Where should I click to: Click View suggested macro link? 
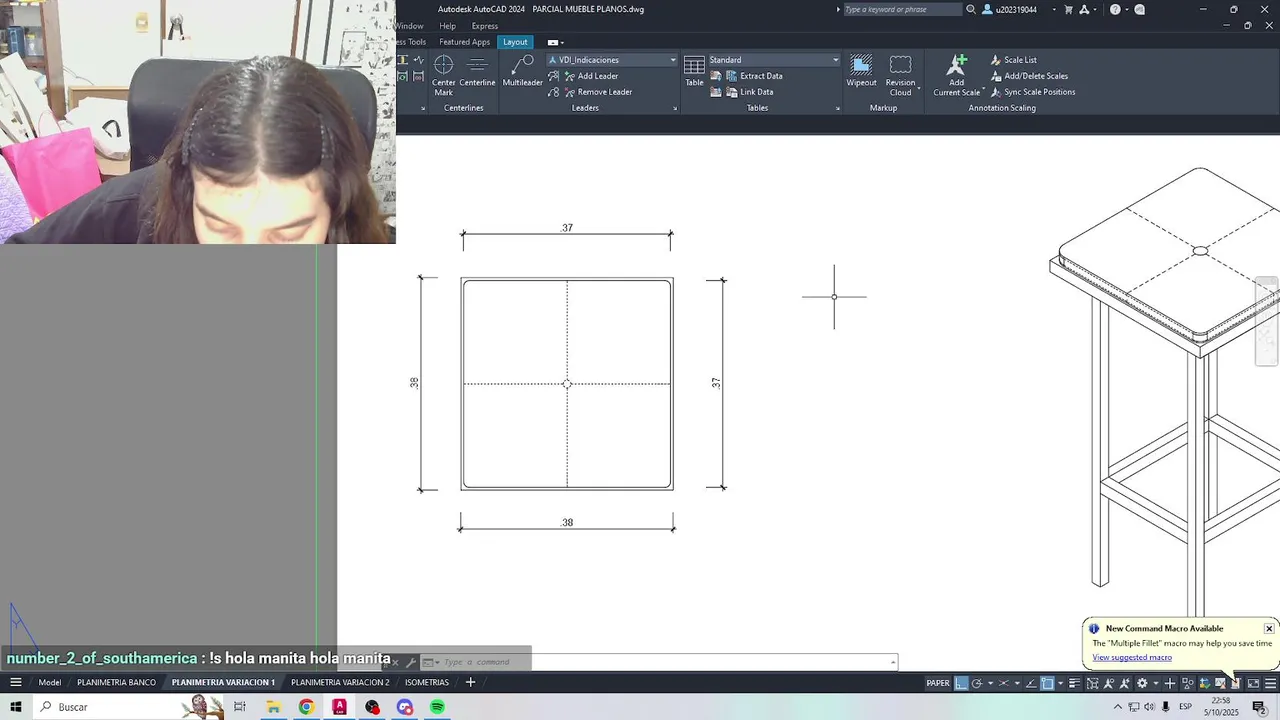(x=1132, y=657)
